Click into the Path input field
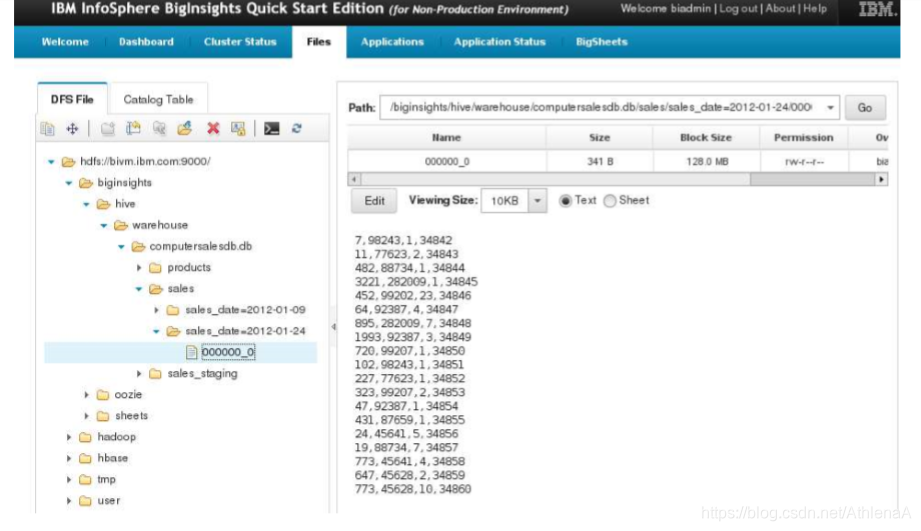 pos(601,107)
